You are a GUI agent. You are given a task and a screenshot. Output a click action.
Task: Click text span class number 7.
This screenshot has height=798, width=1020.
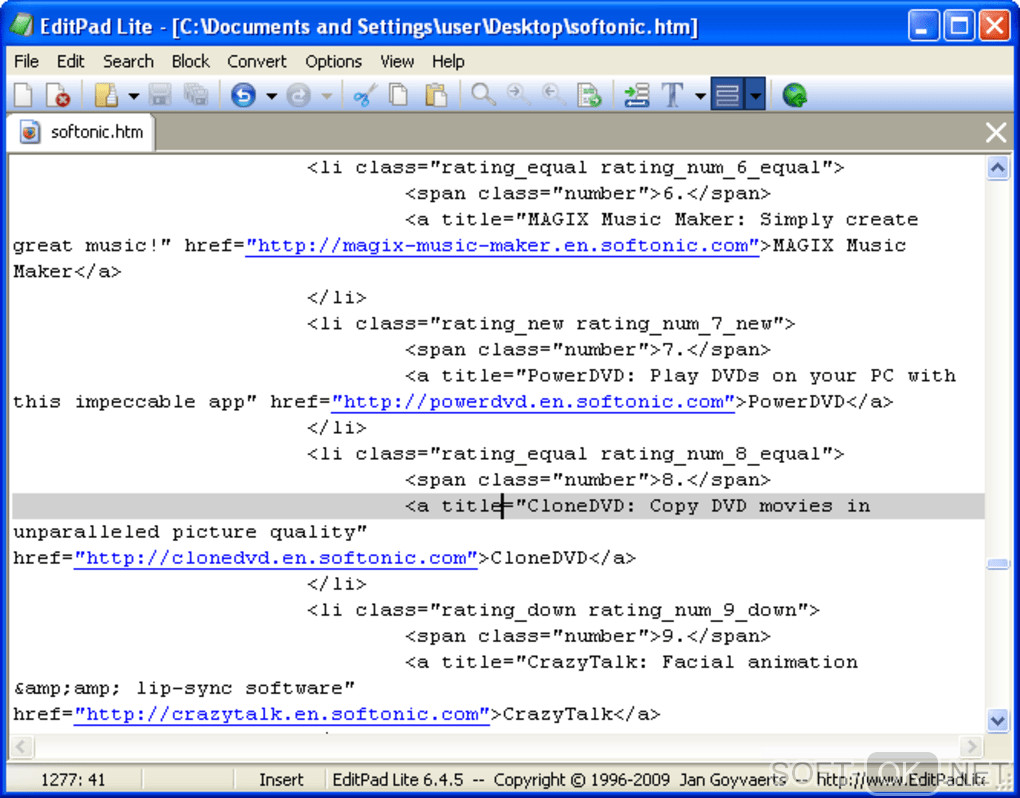pyautogui.click(x=588, y=350)
